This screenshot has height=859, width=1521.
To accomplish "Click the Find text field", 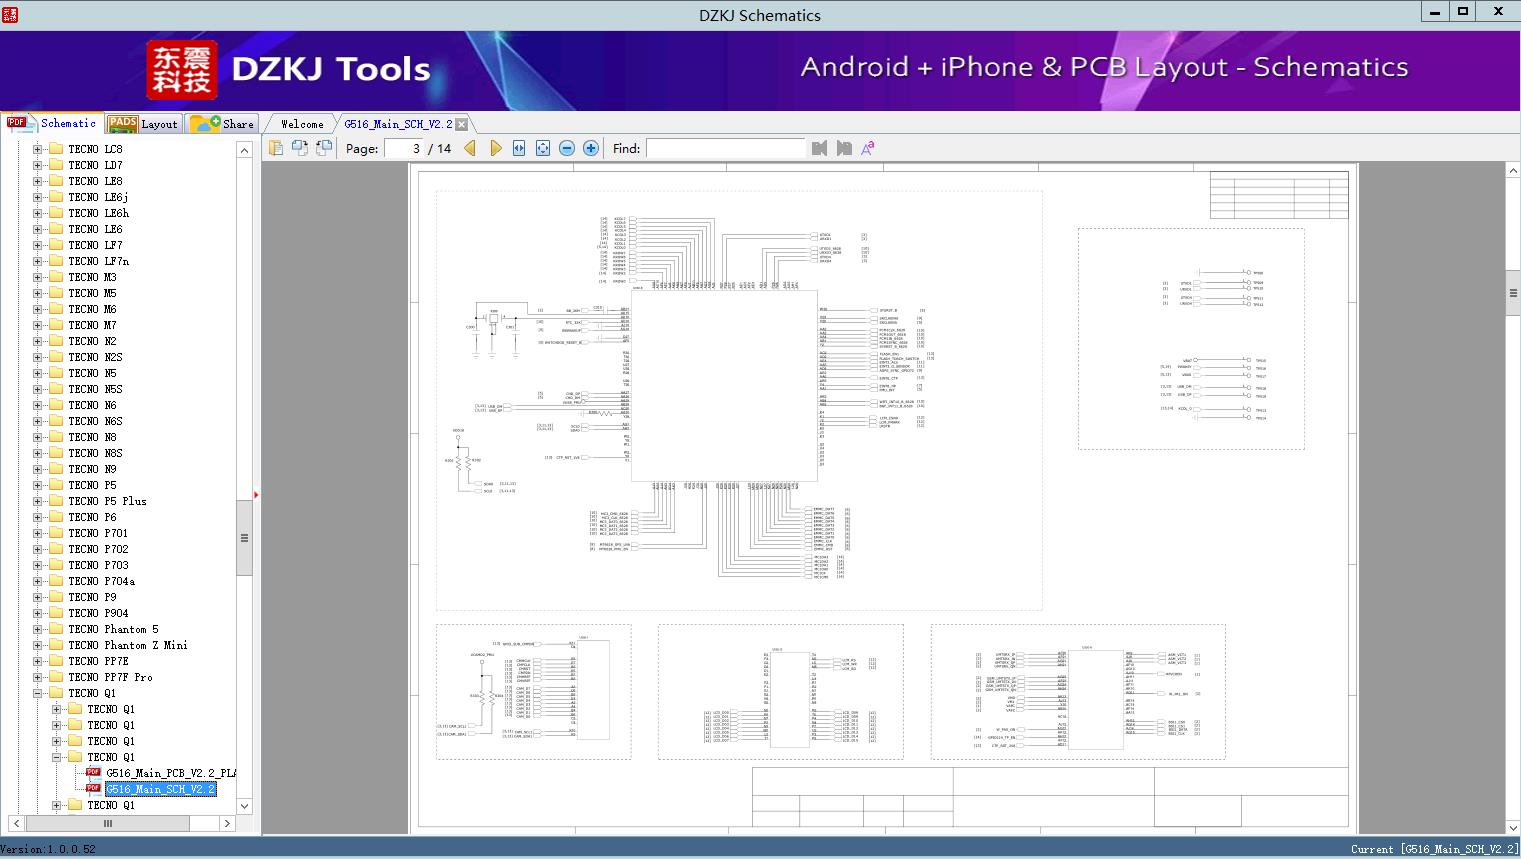I will (x=725, y=148).
